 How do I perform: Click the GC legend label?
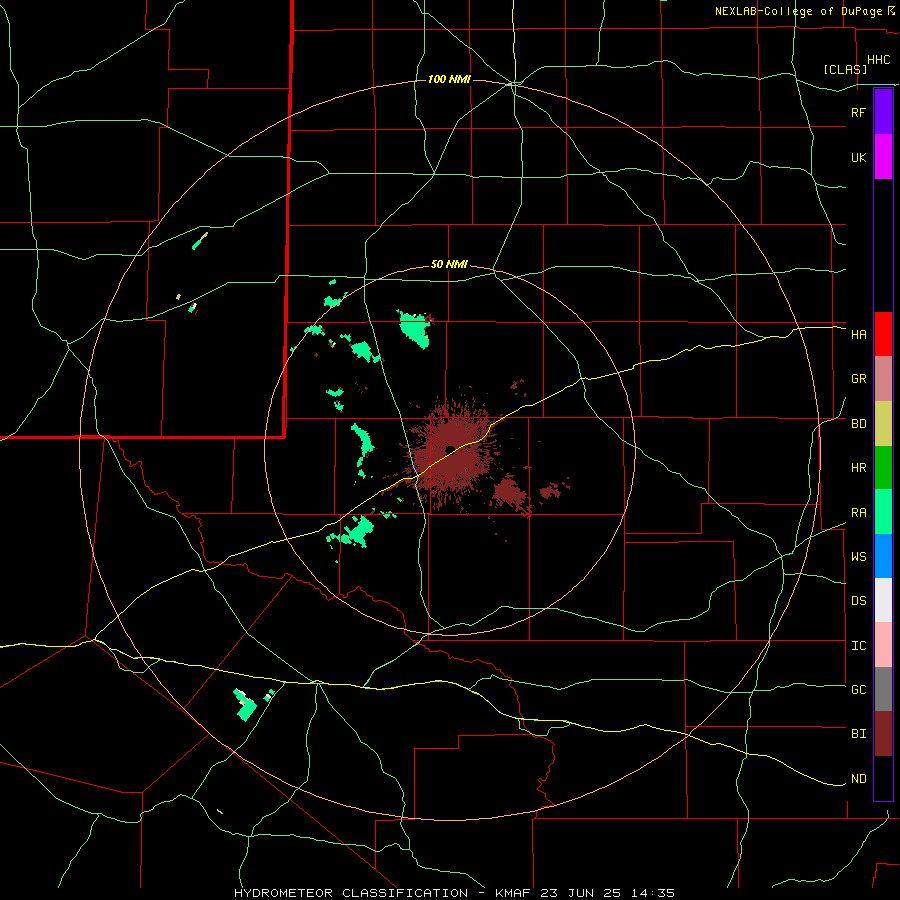tap(858, 689)
